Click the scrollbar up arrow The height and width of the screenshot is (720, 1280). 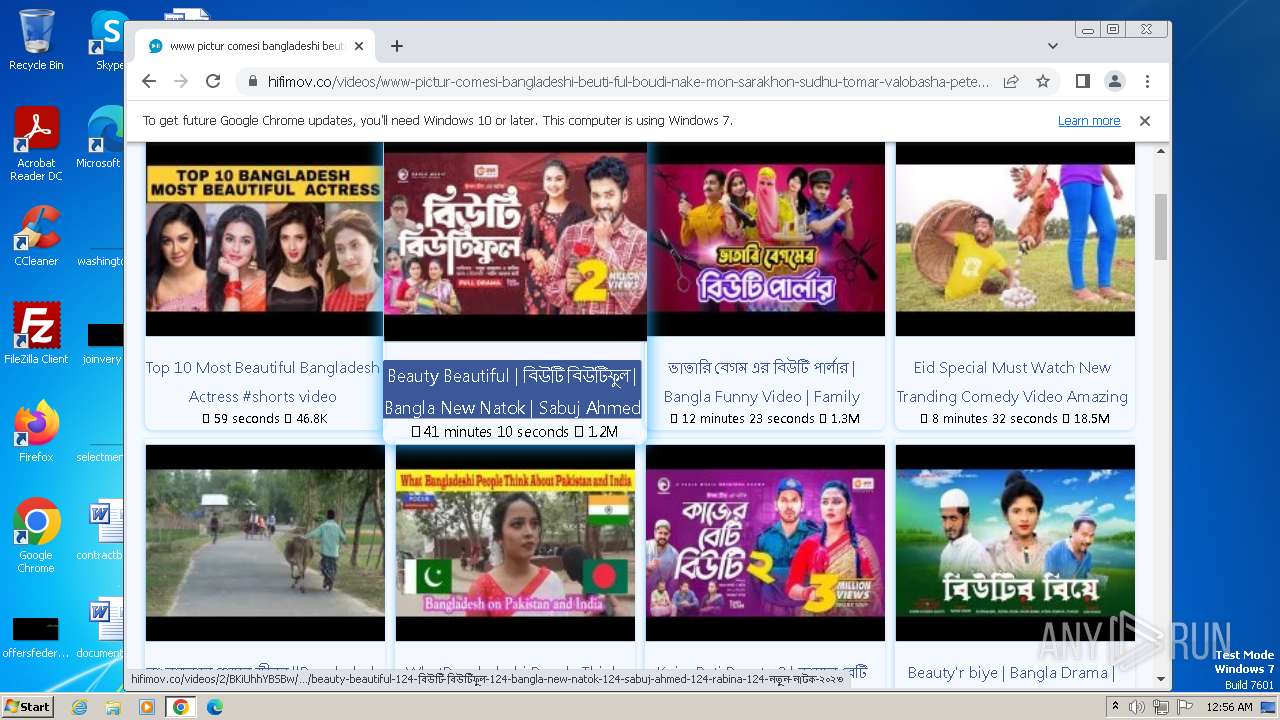1161,151
